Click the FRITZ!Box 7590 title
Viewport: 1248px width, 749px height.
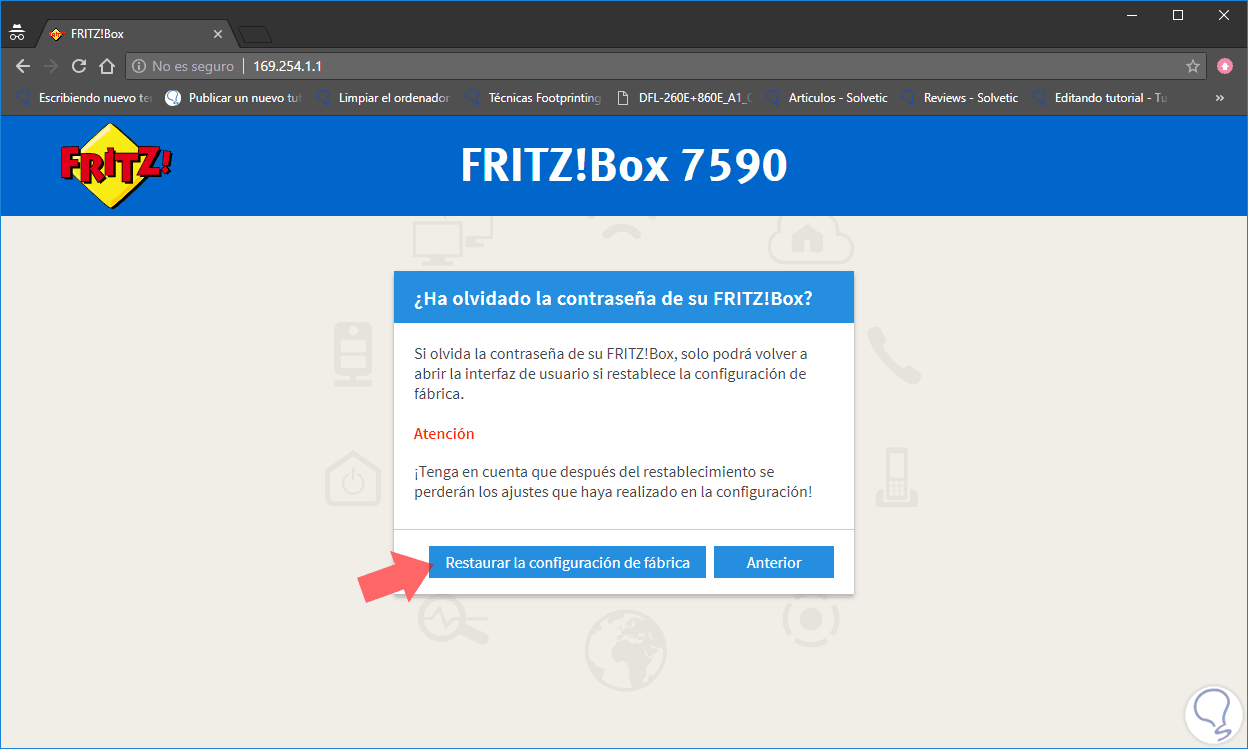pos(624,165)
